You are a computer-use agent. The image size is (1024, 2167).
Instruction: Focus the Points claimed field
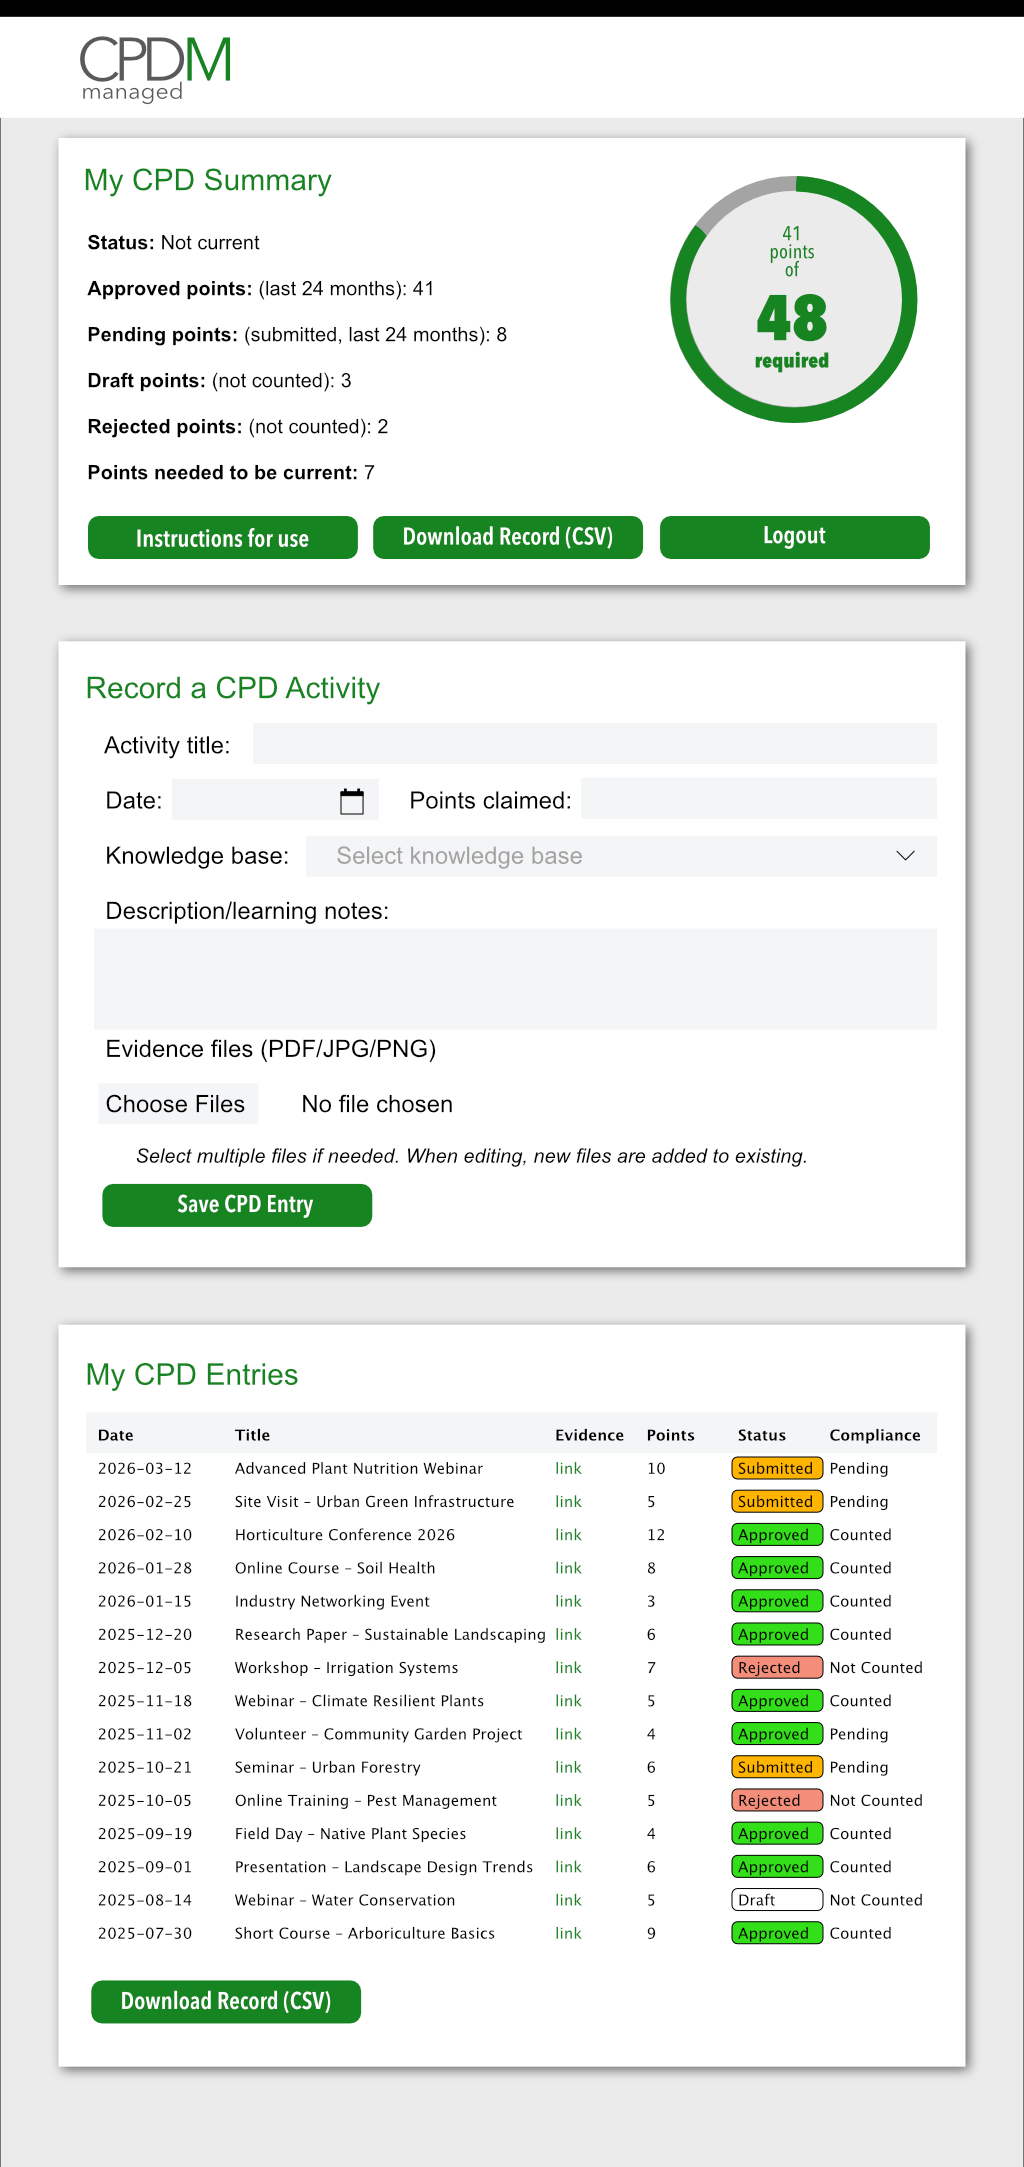(758, 799)
